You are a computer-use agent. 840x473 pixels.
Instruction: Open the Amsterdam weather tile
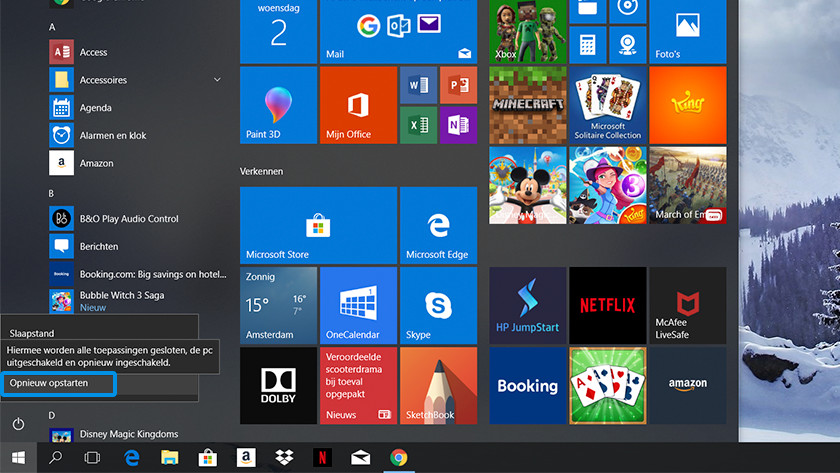tap(279, 305)
